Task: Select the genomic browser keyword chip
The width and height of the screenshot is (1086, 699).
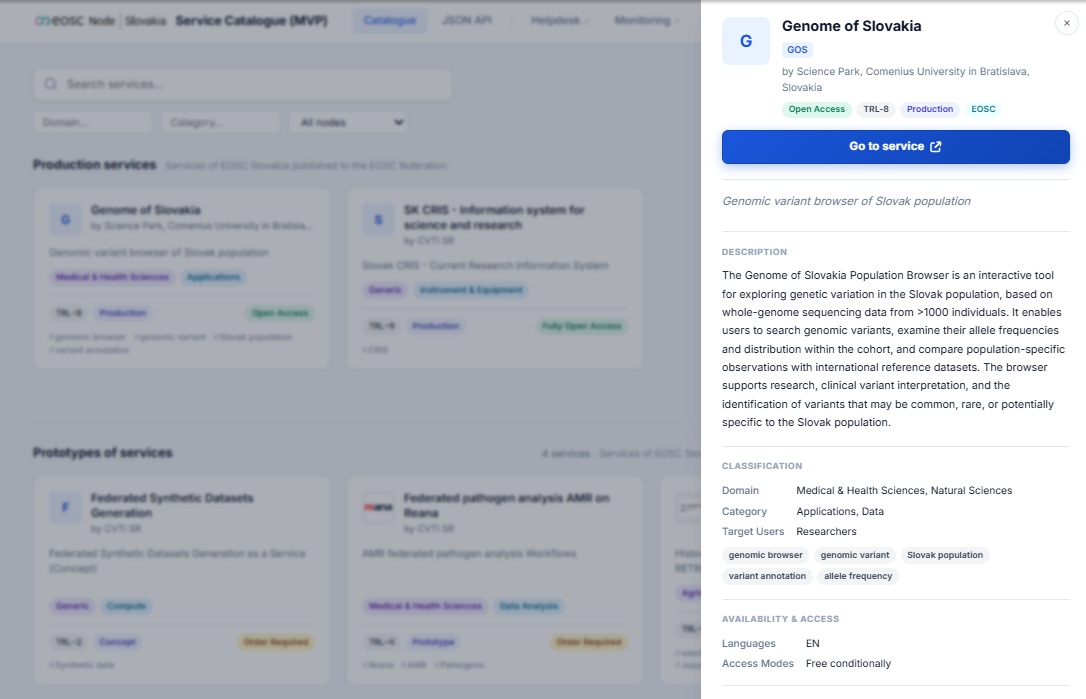Action: pyautogui.click(x=765, y=555)
